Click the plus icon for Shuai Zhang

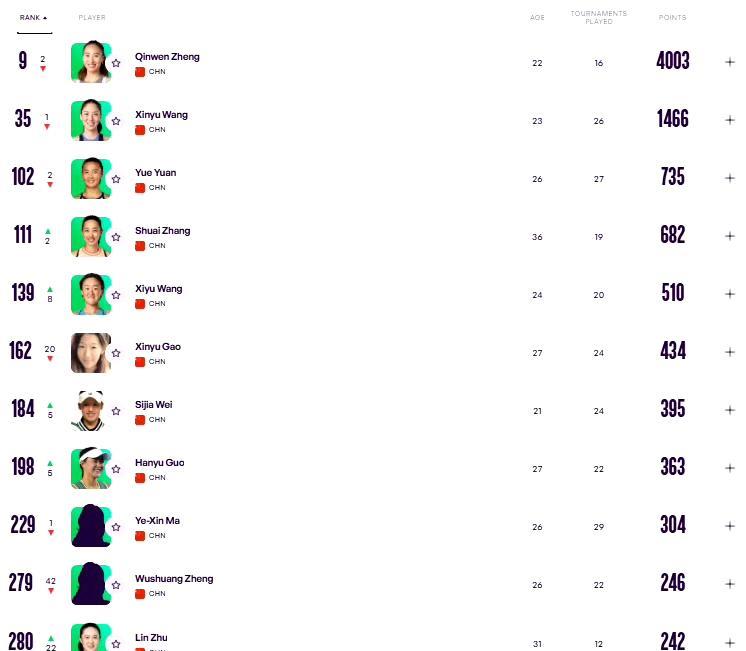coord(730,236)
